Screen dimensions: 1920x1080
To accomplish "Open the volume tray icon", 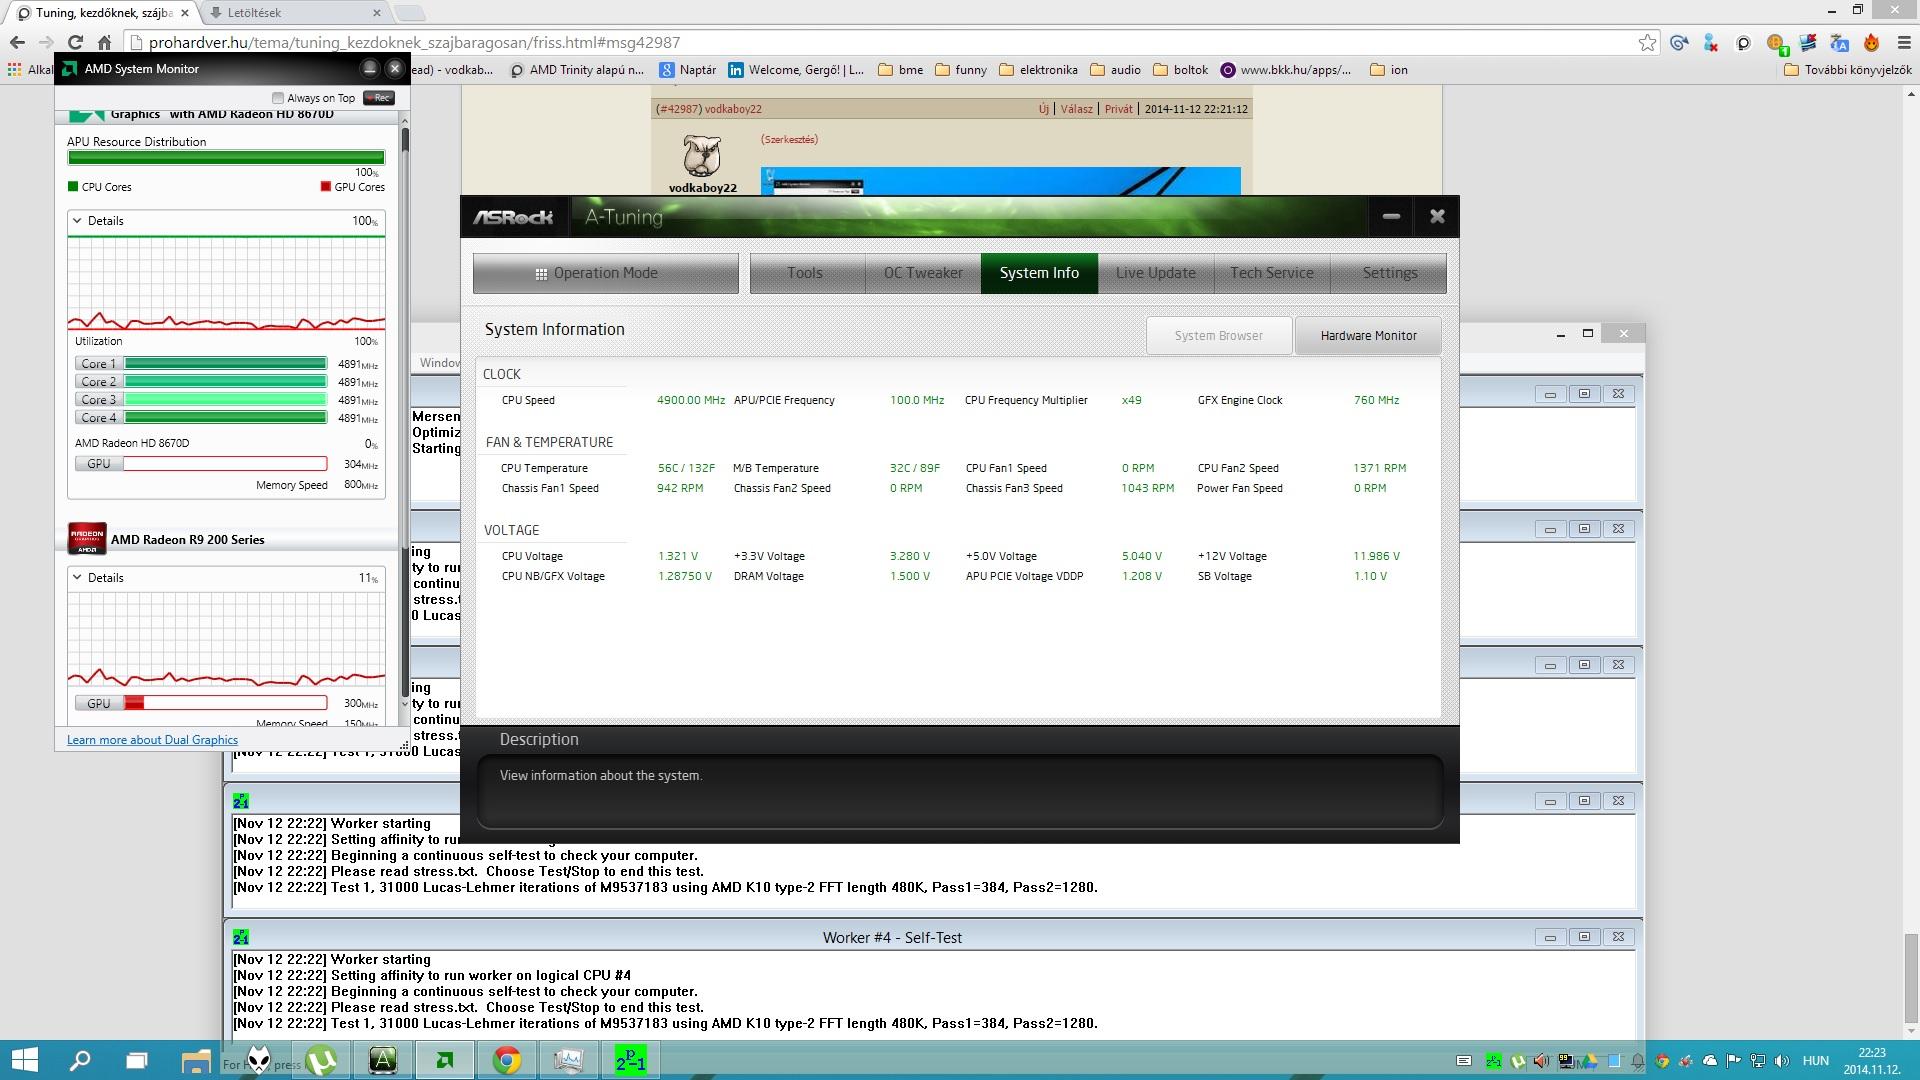I will (1782, 1061).
